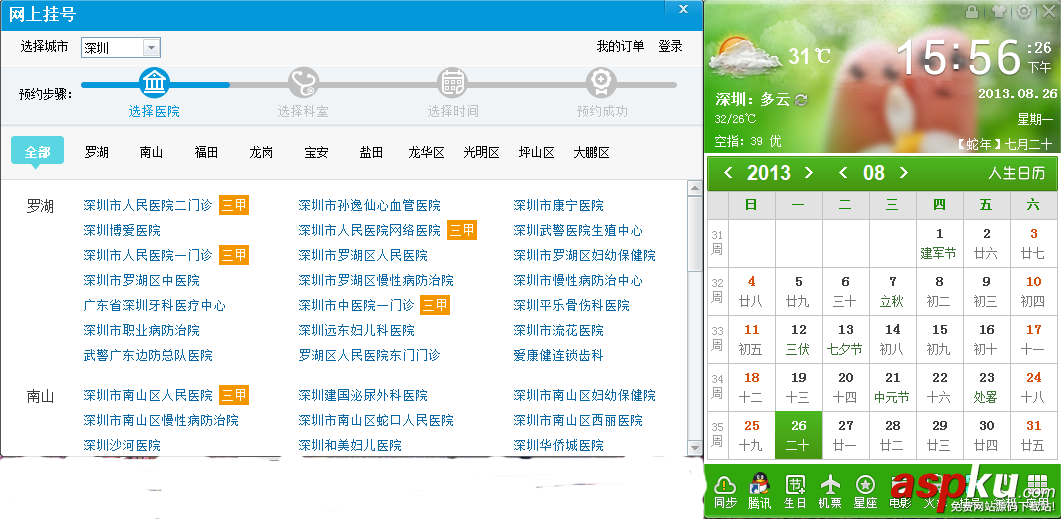
Task: Open 深圳建国泌尿外科医院 link
Action: pyautogui.click(x=363, y=395)
